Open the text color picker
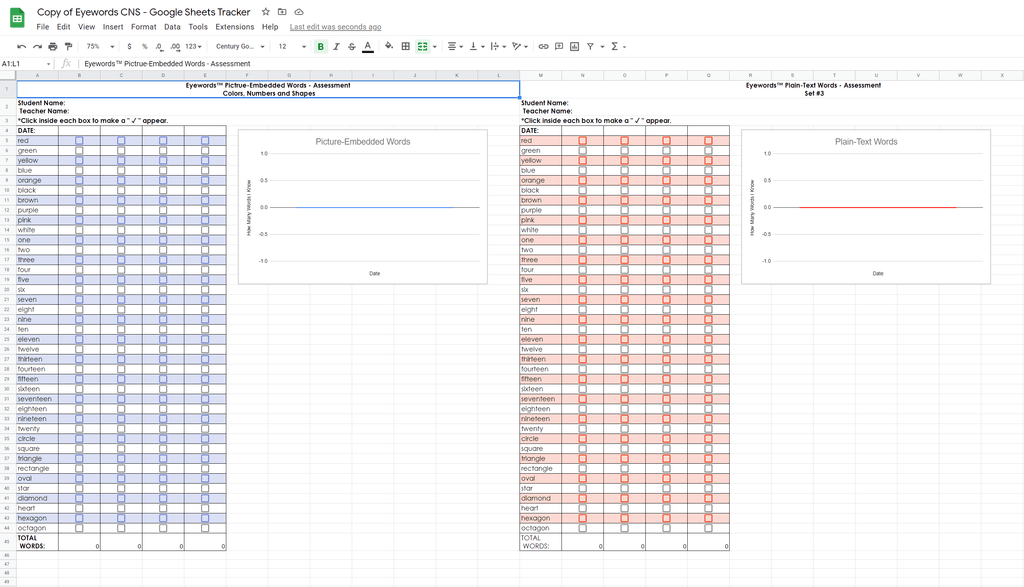The image size is (1024, 587). (x=368, y=46)
